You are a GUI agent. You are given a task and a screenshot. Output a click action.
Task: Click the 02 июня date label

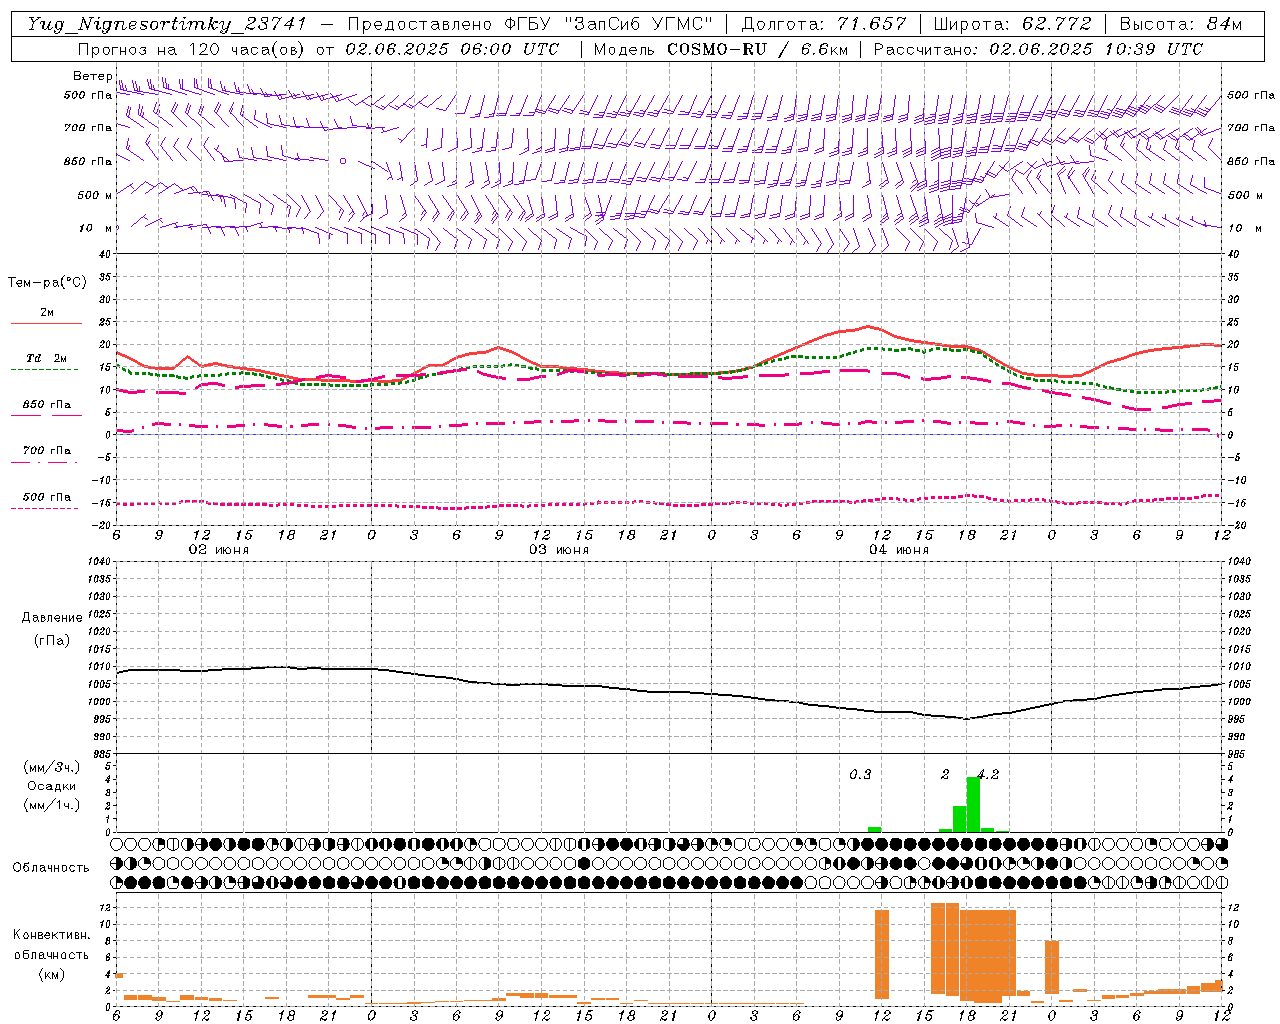pos(219,550)
